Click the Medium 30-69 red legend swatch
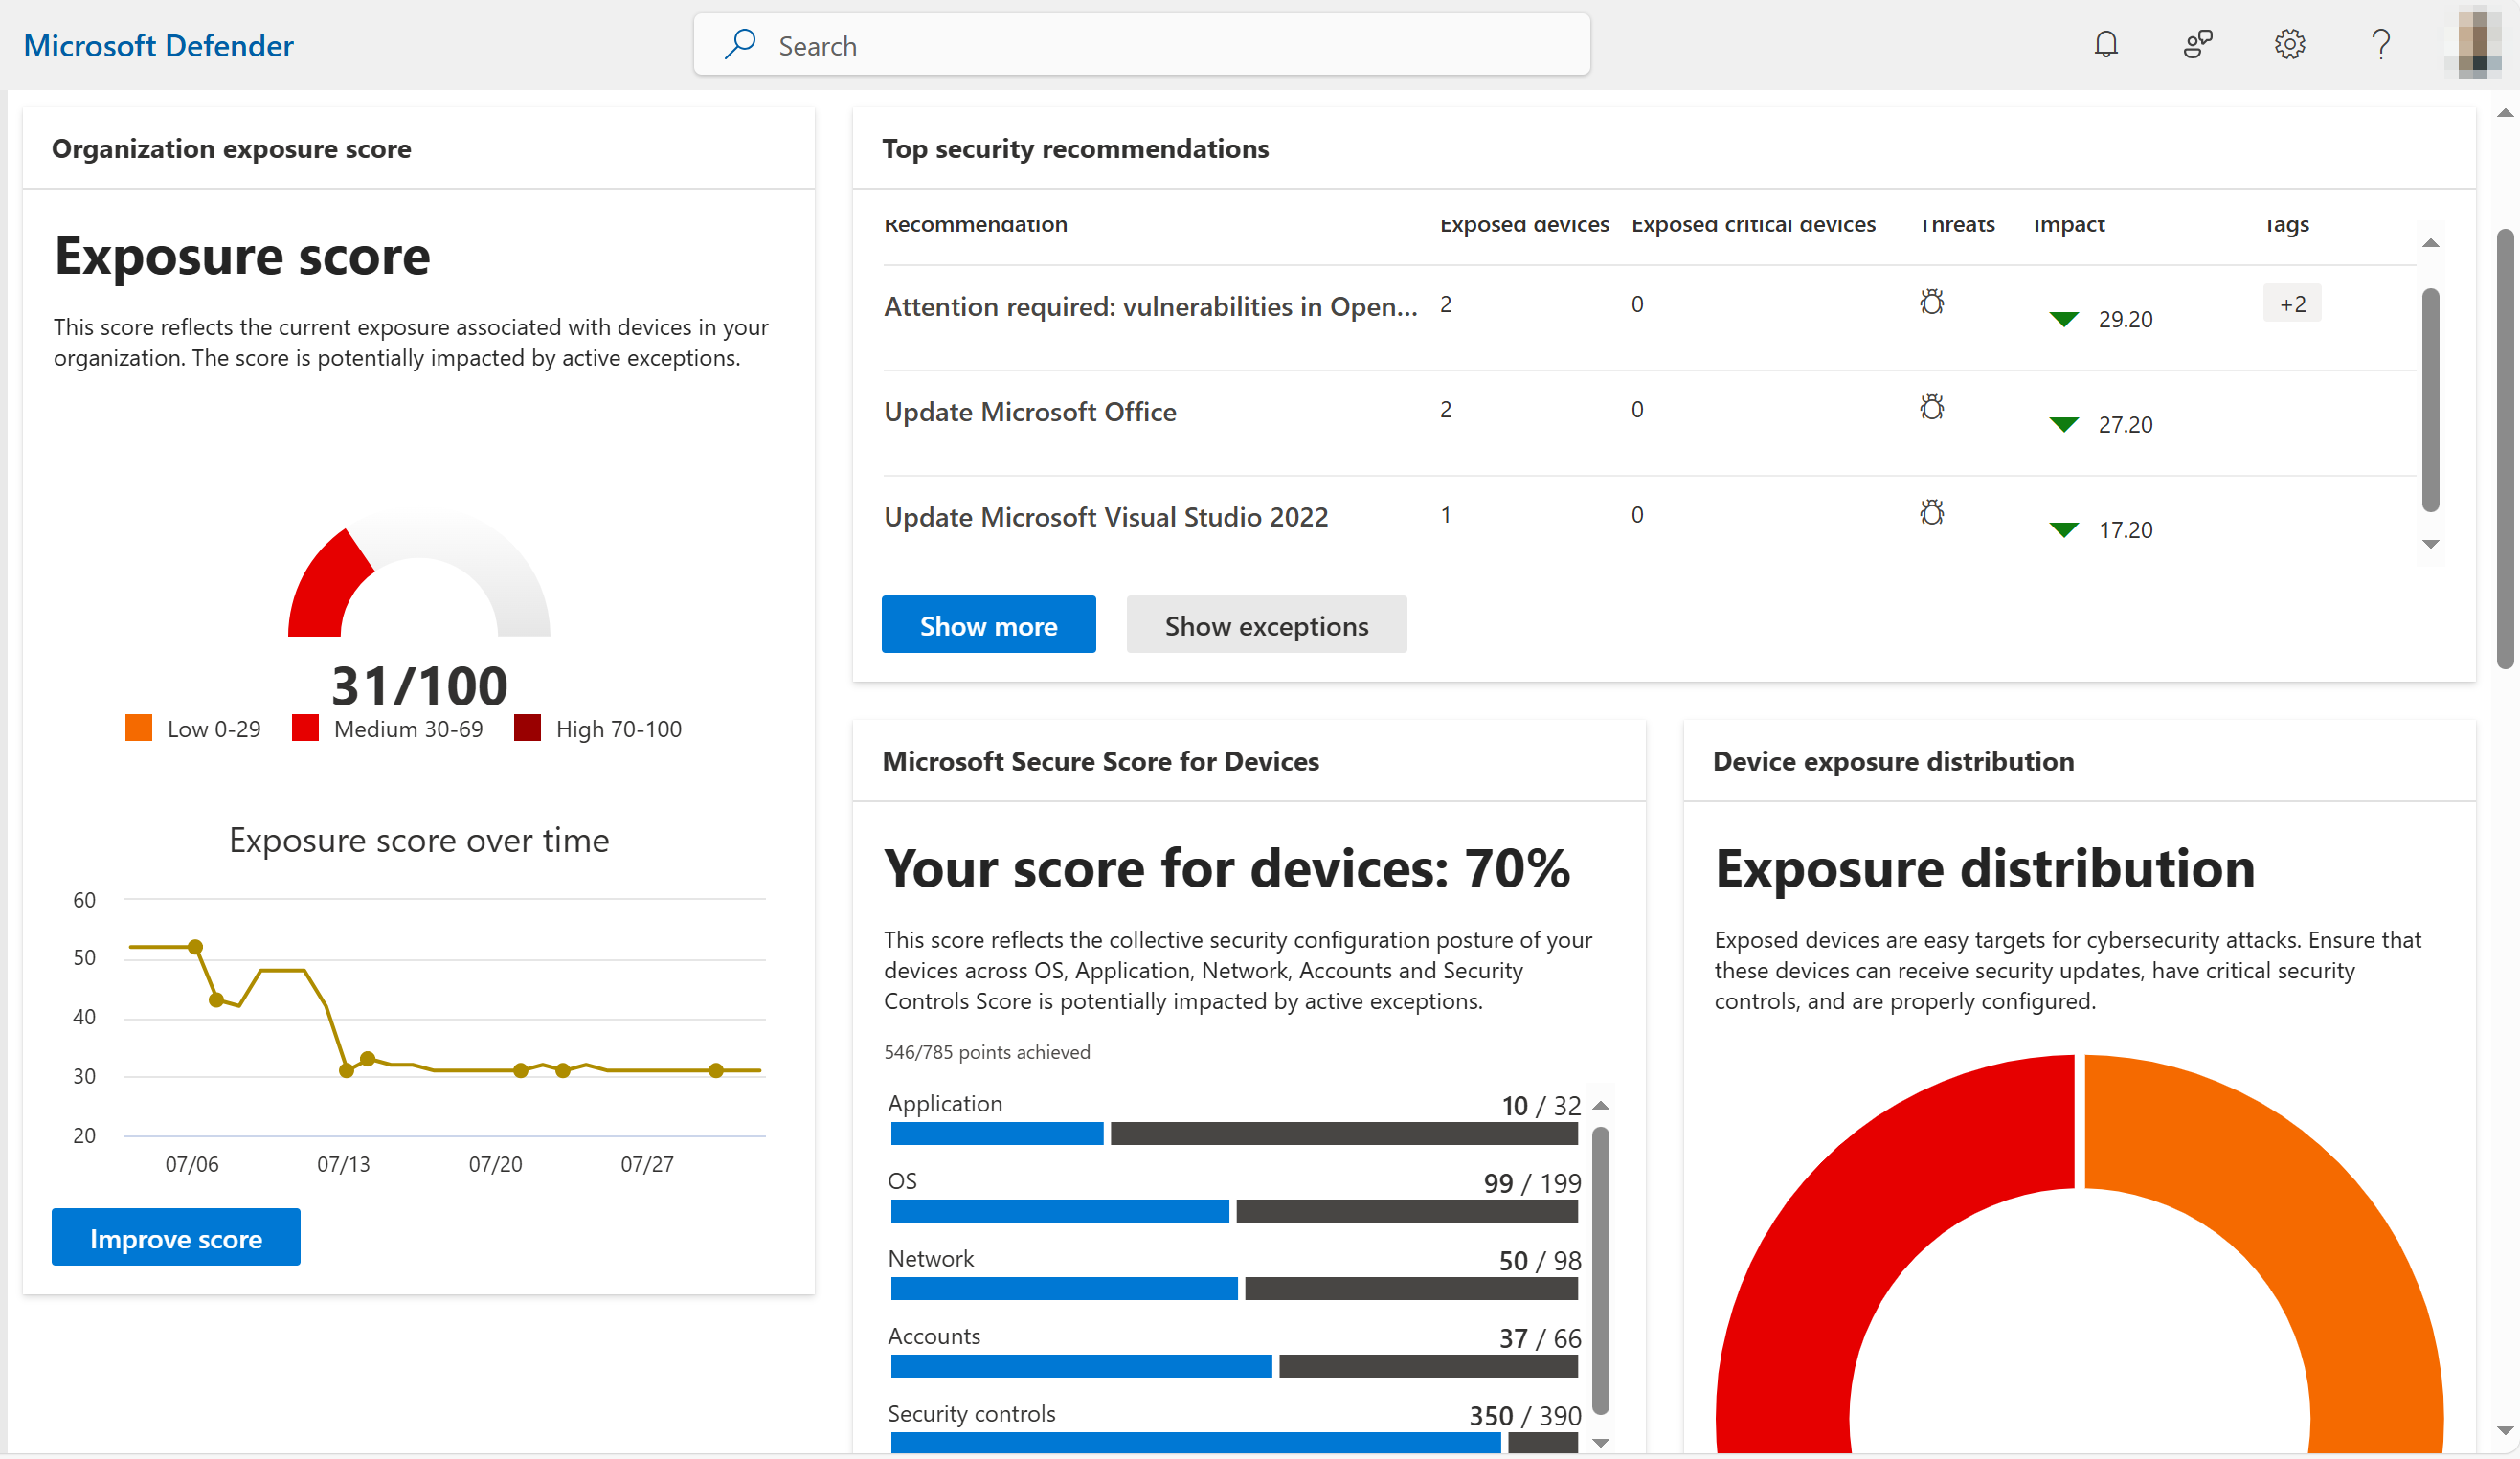 305,728
